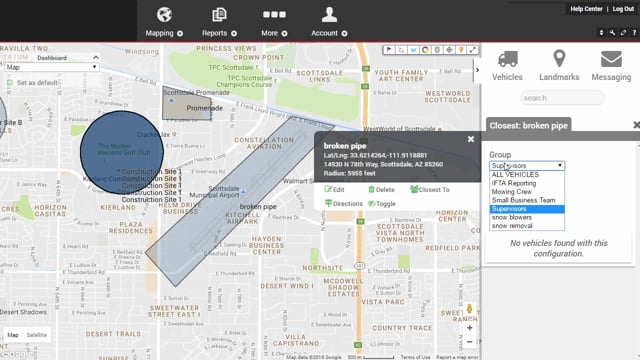Click the orange location pin icon in toolbar
Image resolution: width=640 pixels, height=360 pixels.
click(461, 50)
